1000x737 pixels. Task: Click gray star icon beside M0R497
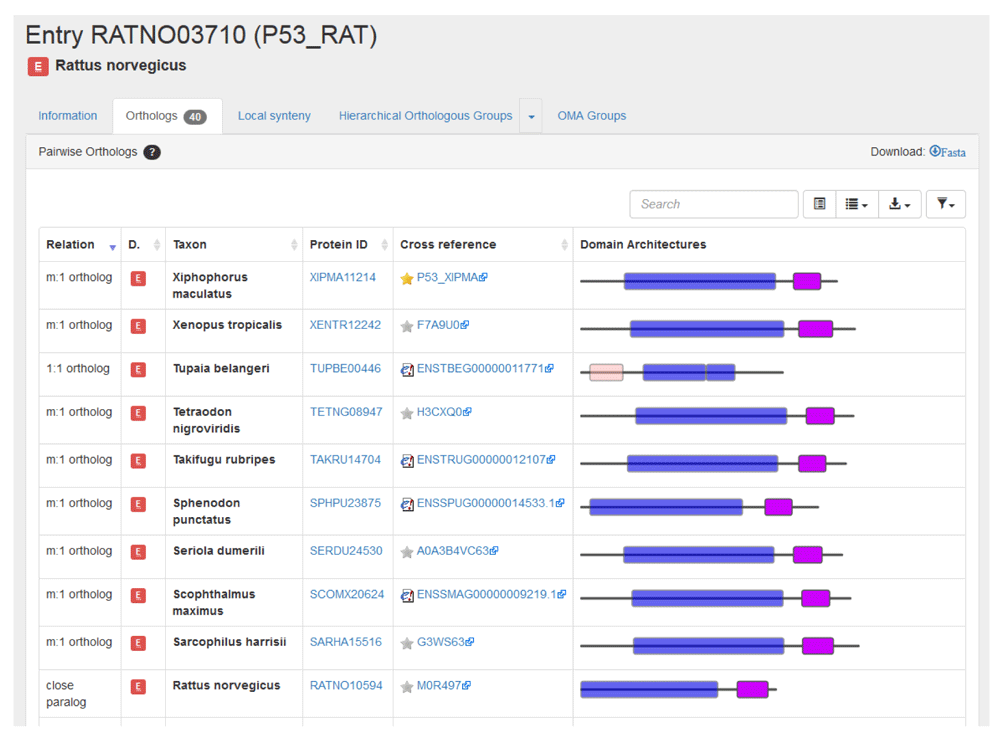tap(407, 687)
